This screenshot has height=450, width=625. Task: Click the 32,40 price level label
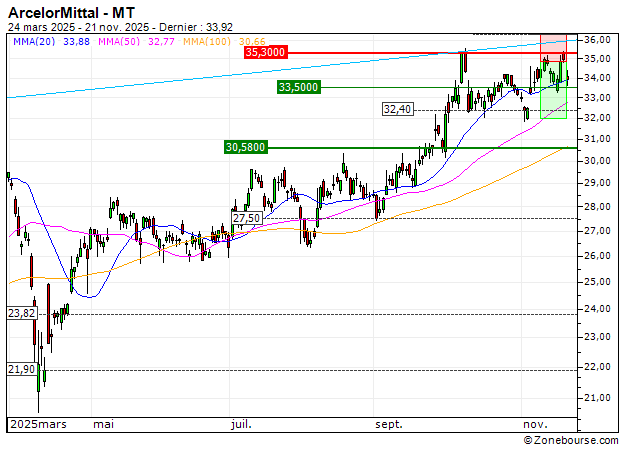(x=397, y=108)
